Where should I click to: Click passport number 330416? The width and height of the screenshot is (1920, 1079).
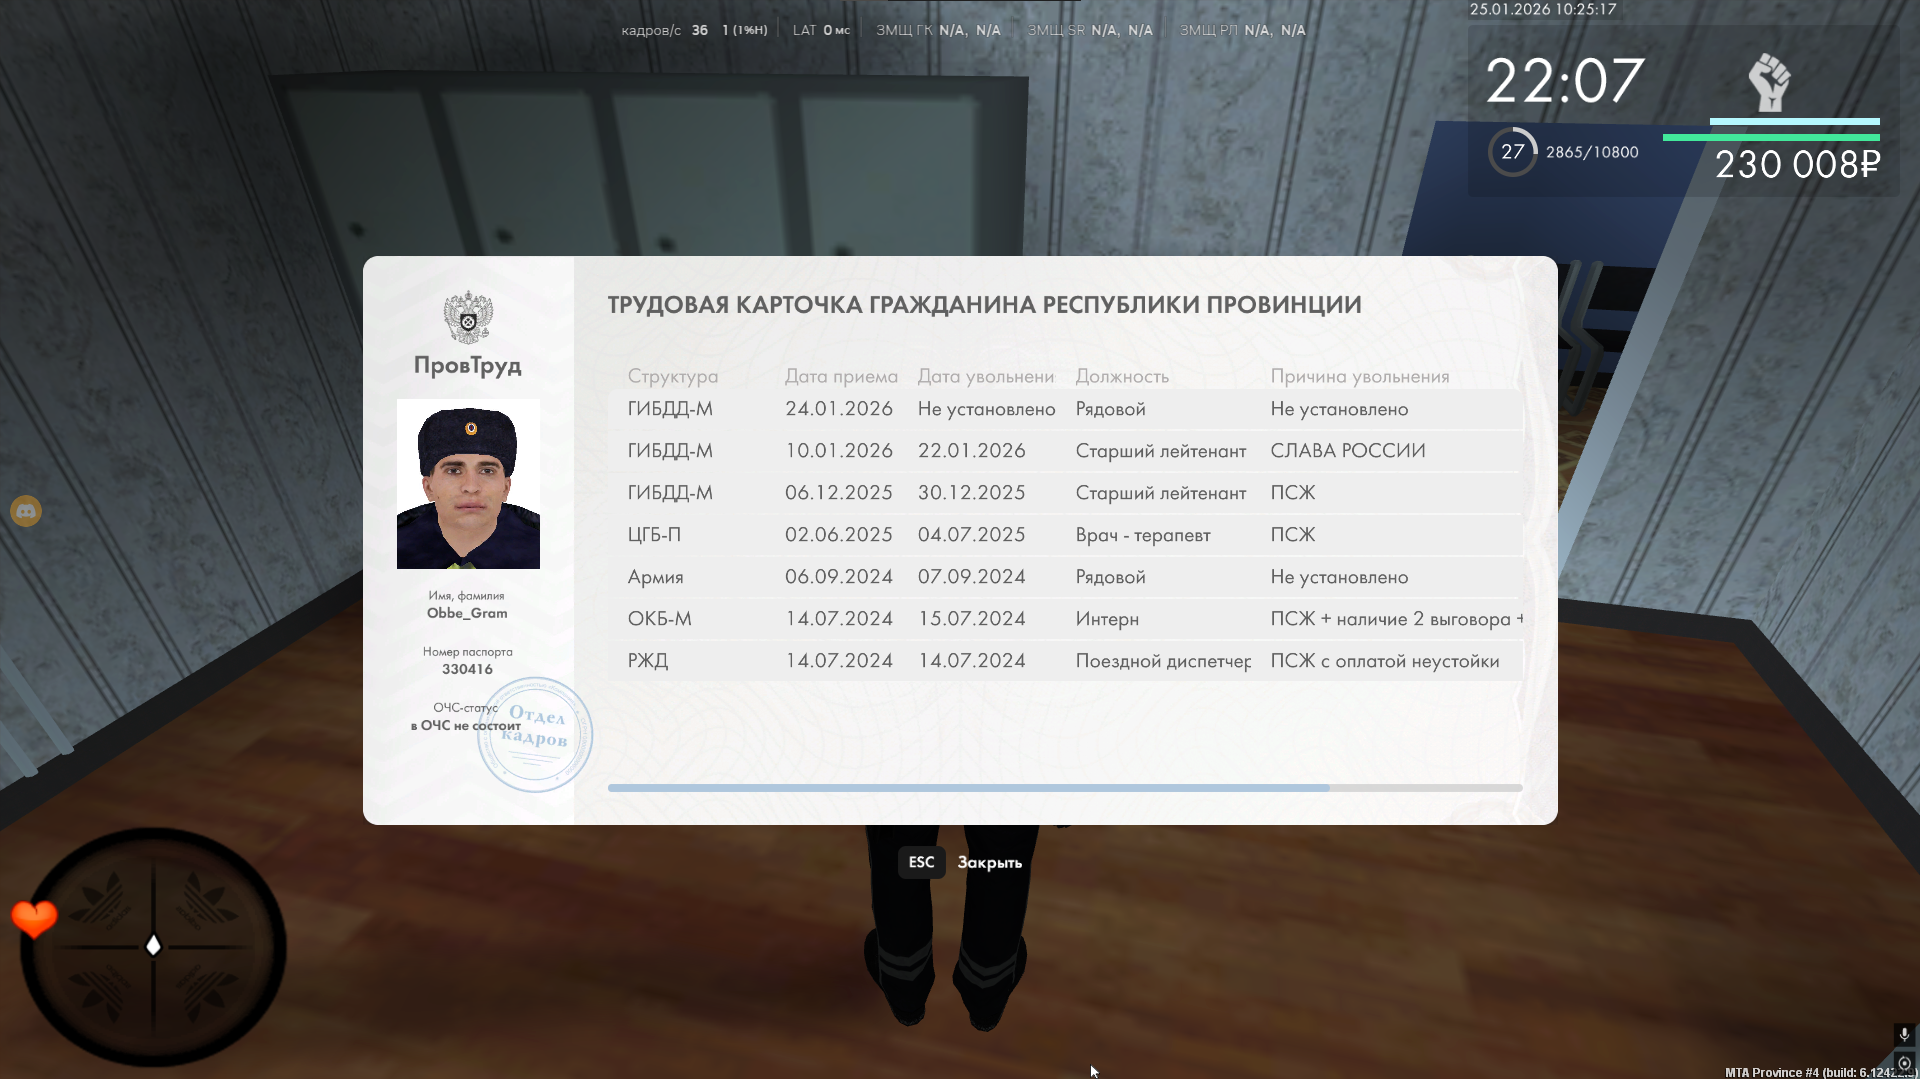[x=467, y=669]
